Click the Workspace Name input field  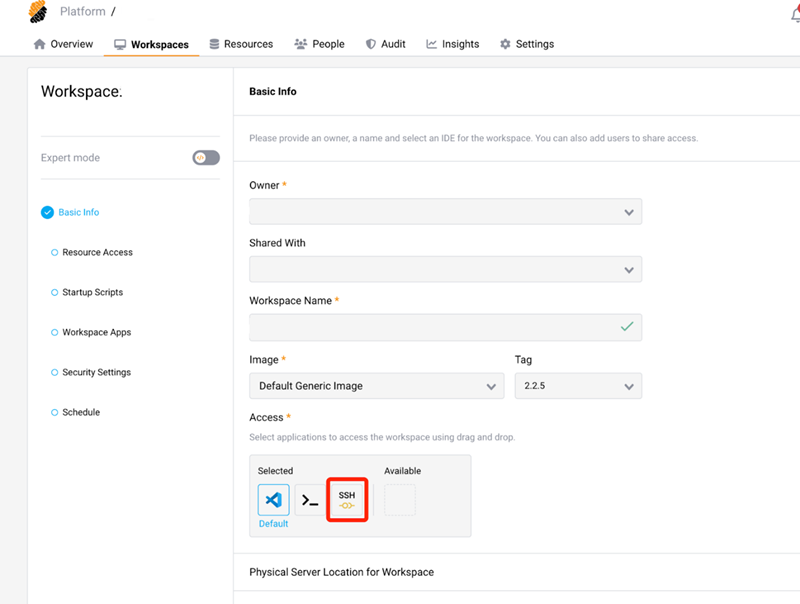[x=445, y=327]
